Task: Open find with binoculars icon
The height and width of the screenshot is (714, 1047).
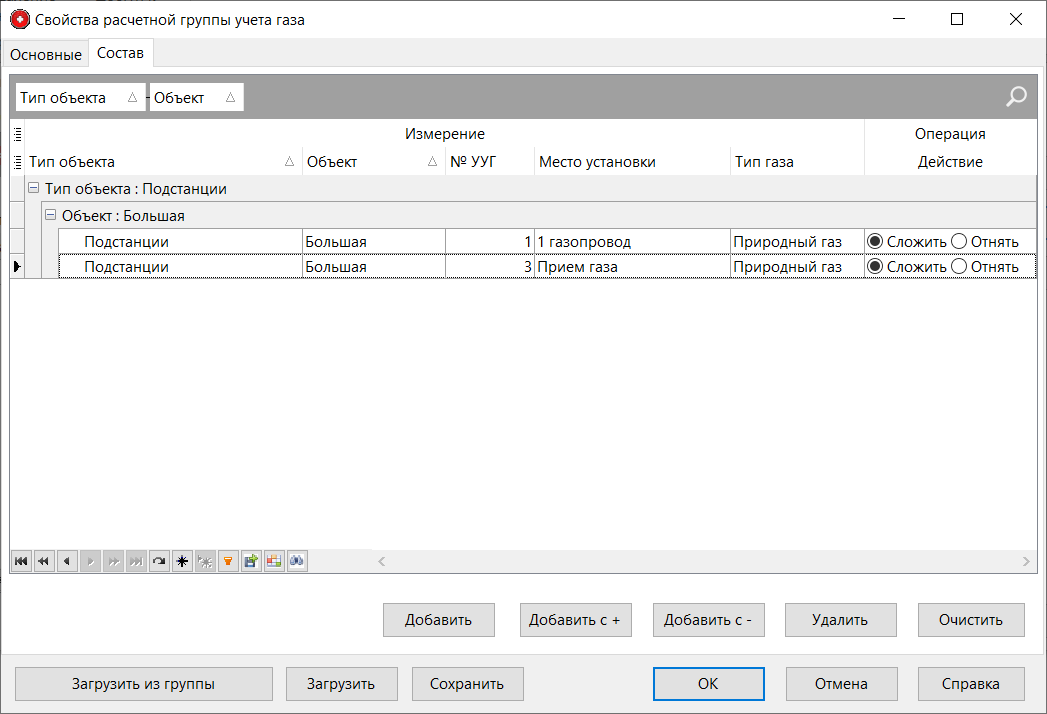Action: point(296,562)
